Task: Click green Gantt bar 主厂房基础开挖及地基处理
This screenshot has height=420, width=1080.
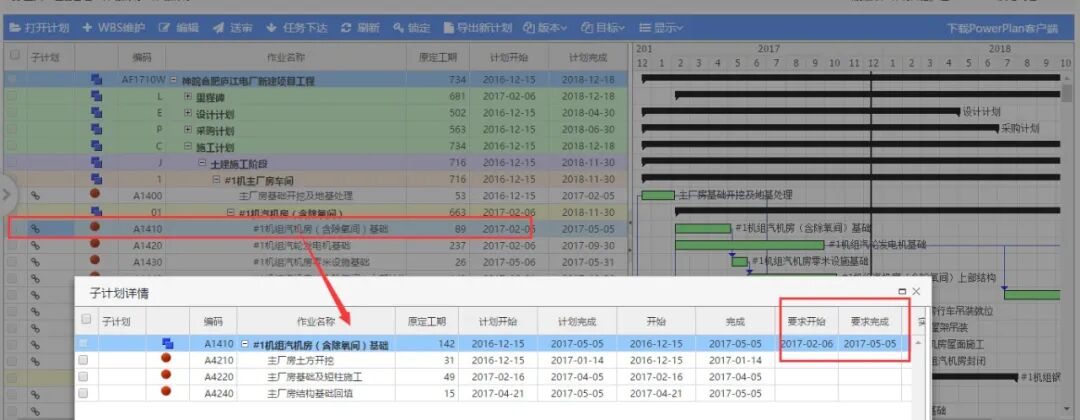Action: (x=658, y=195)
